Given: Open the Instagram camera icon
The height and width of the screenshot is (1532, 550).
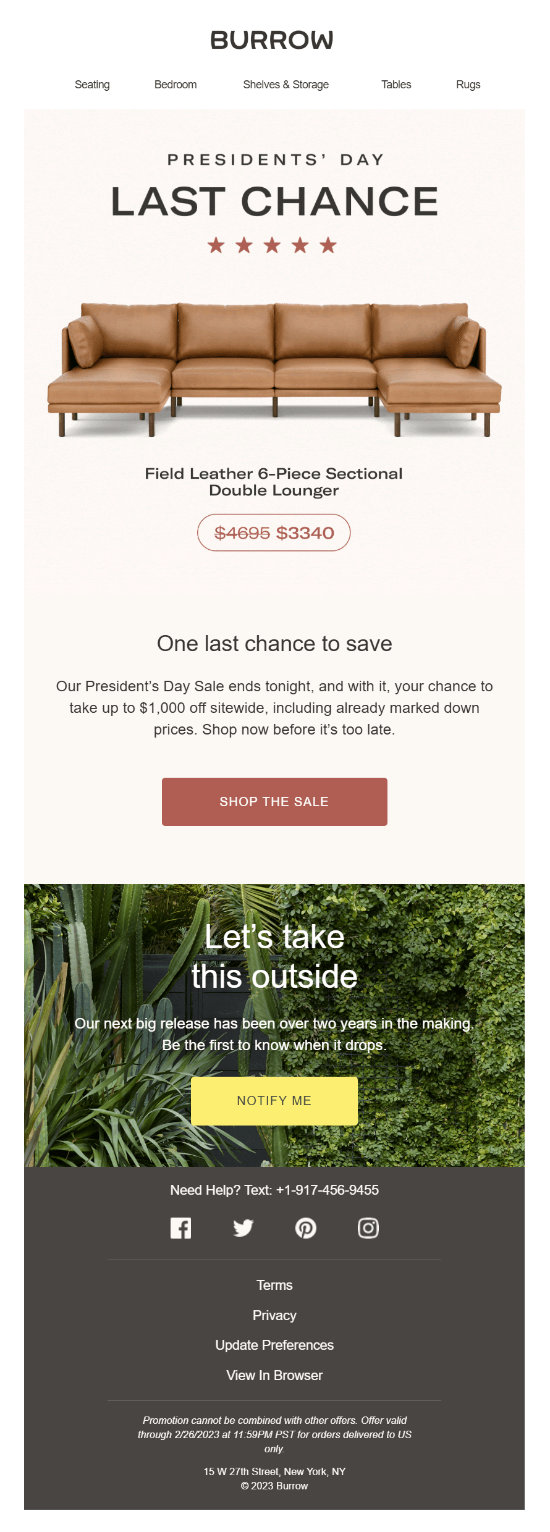Looking at the screenshot, I should (368, 1228).
